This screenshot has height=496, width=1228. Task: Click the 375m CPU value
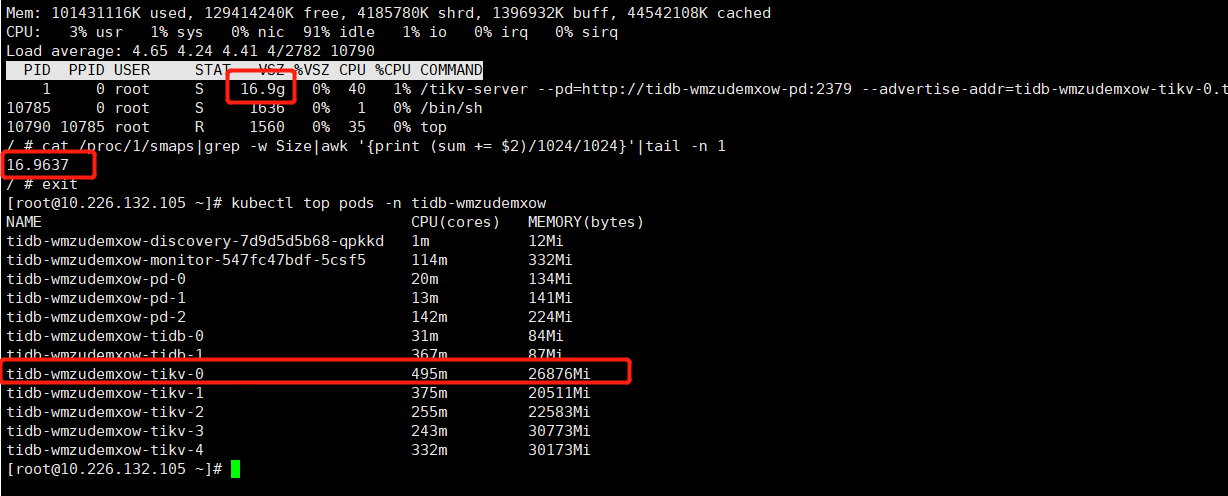coord(429,393)
